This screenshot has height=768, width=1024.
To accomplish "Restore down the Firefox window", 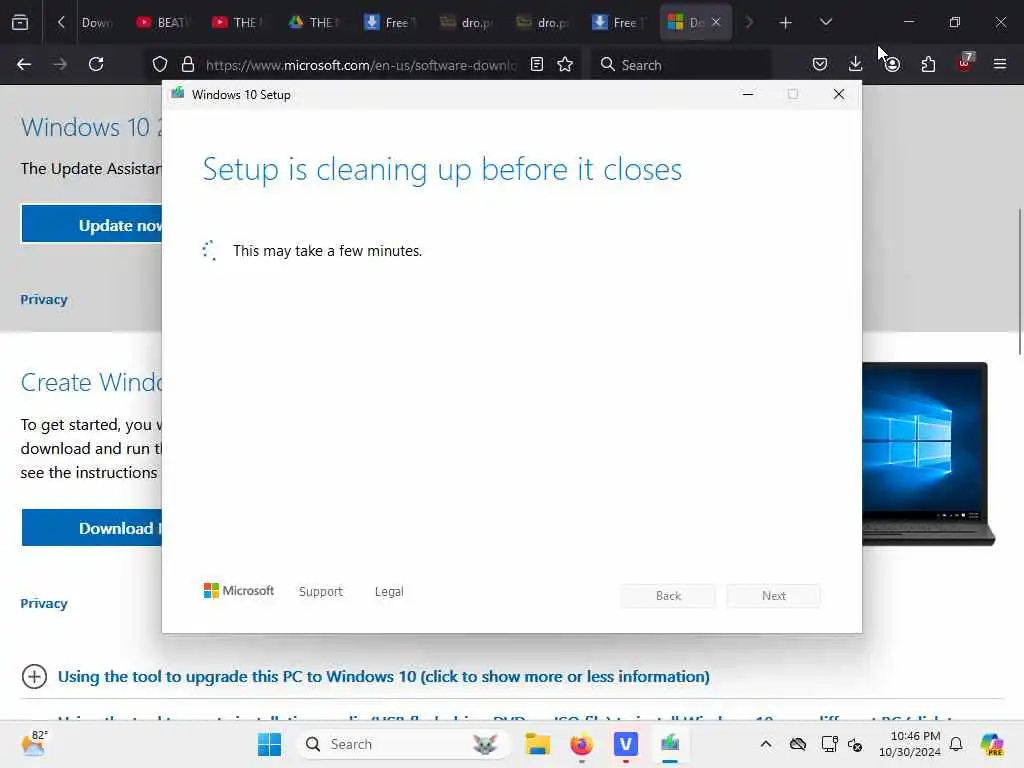I will [955, 22].
